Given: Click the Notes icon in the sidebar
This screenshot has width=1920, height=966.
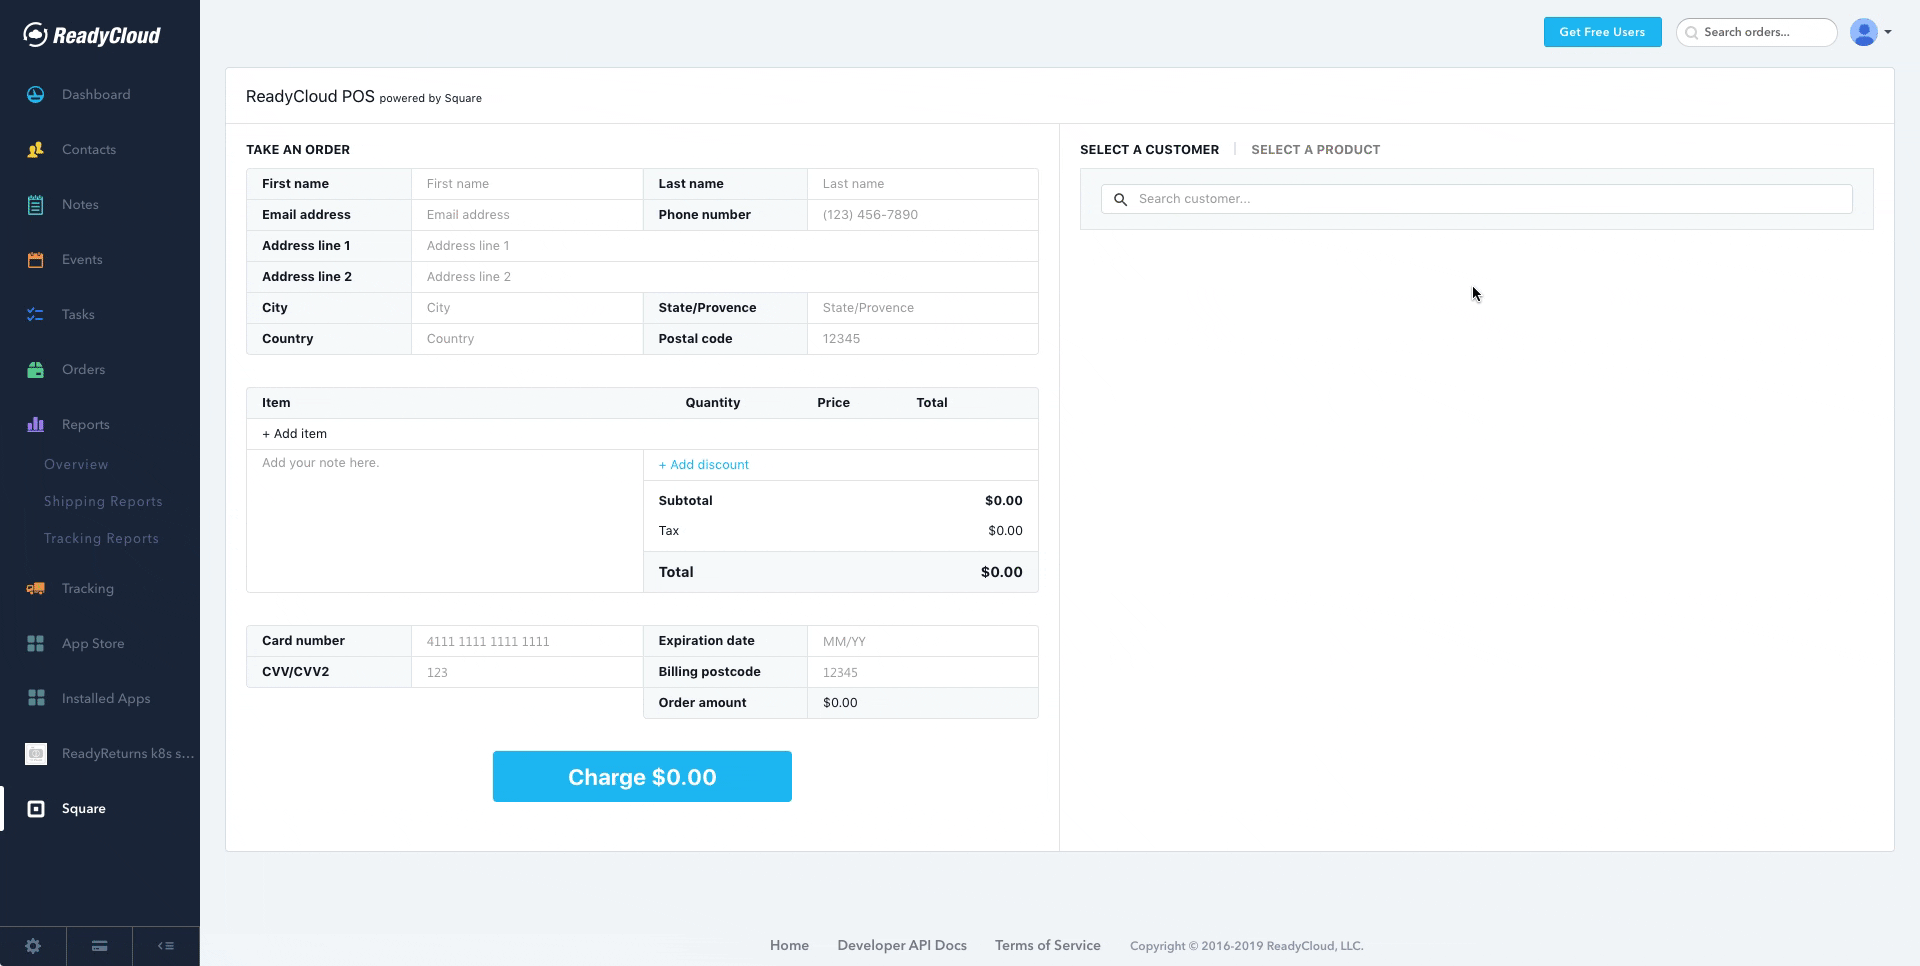Looking at the screenshot, I should point(36,204).
